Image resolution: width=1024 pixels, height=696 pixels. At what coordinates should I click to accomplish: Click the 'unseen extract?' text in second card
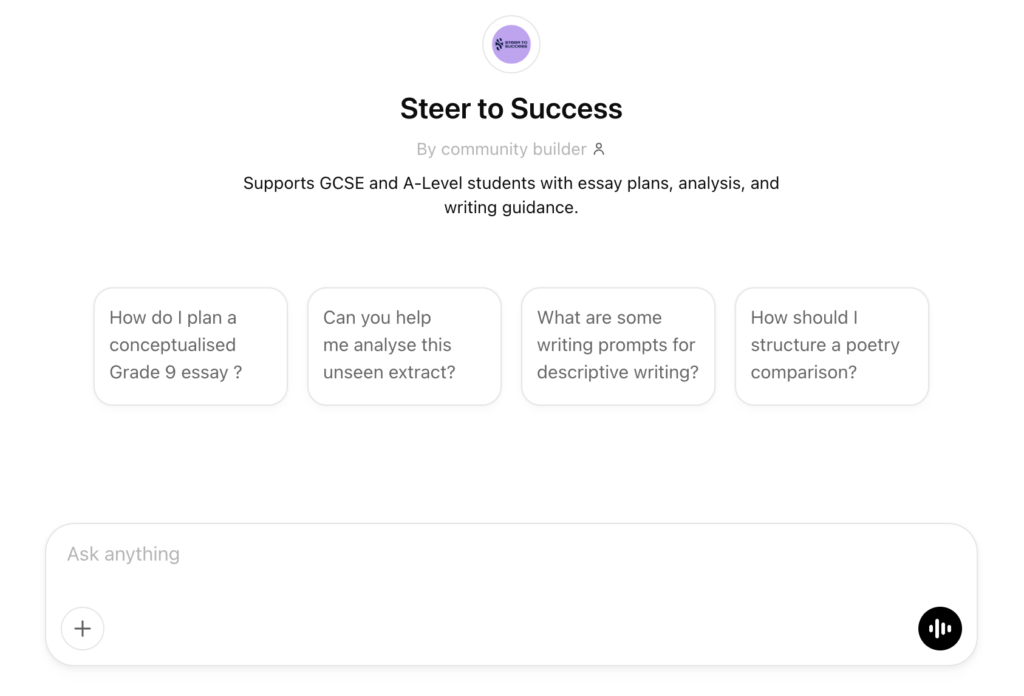389,372
